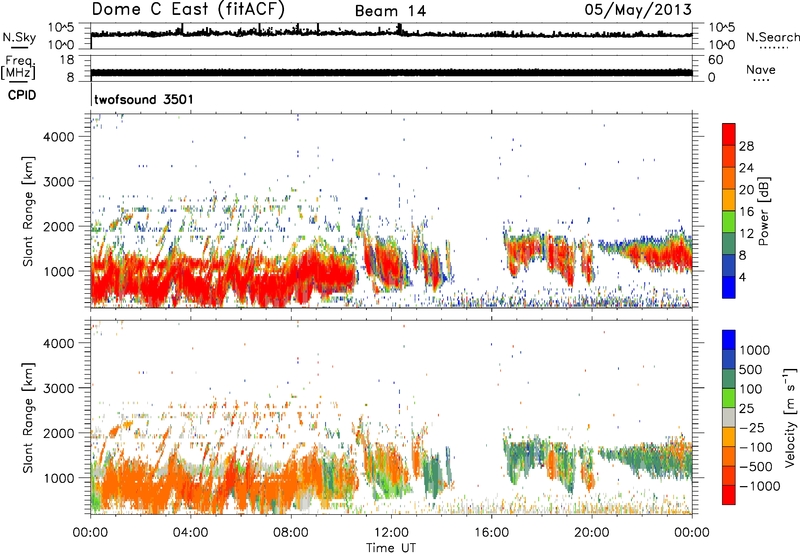Image resolution: width=800 pixels, height=554 pixels.
Task: Click velocity colorbar tick label '500'
Action: click(x=752, y=369)
